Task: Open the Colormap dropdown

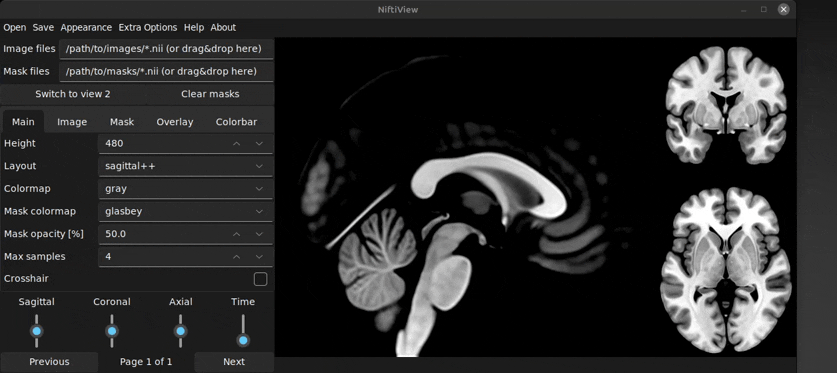Action: [186, 188]
